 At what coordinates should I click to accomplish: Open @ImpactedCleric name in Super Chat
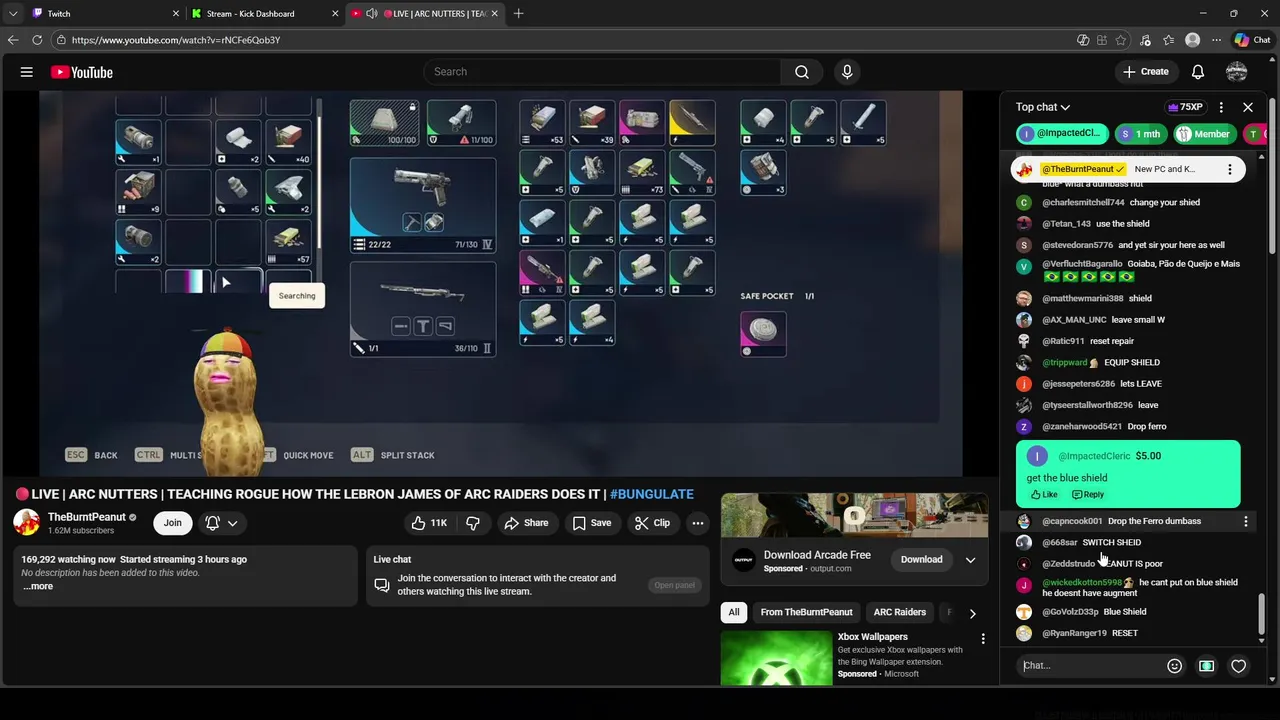tap(1094, 456)
